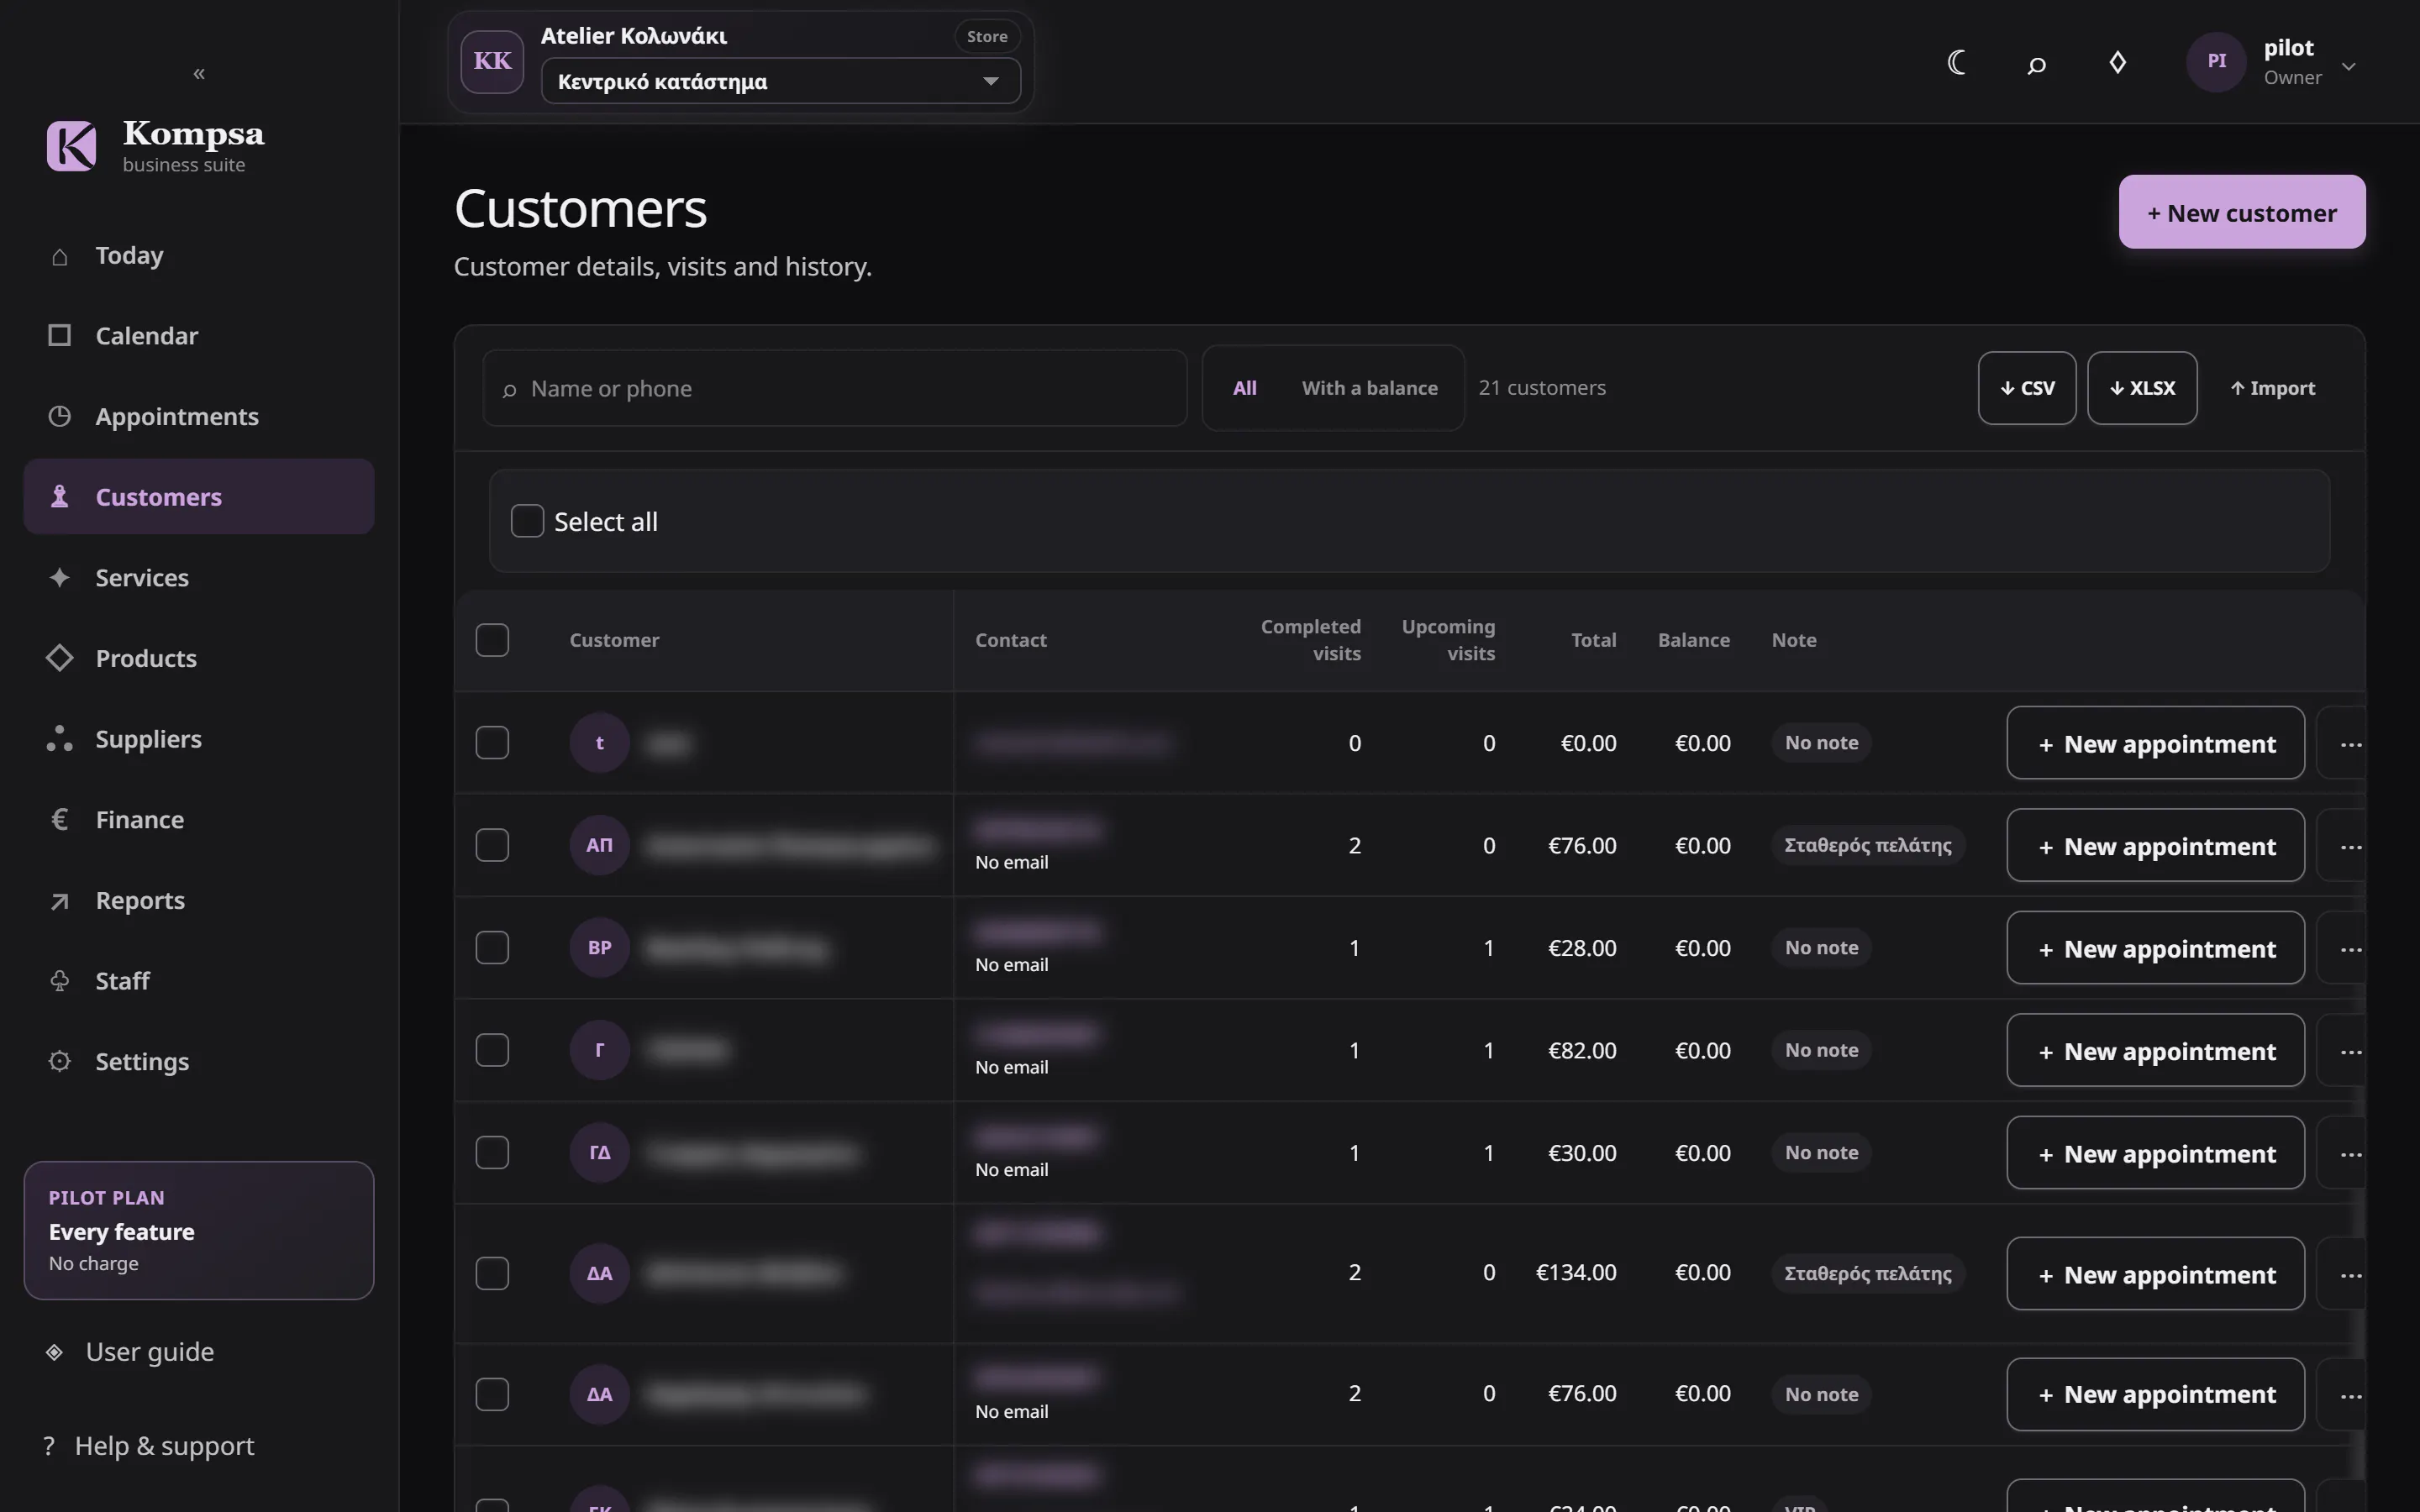Click the PI user avatar

click(2216, 62)
